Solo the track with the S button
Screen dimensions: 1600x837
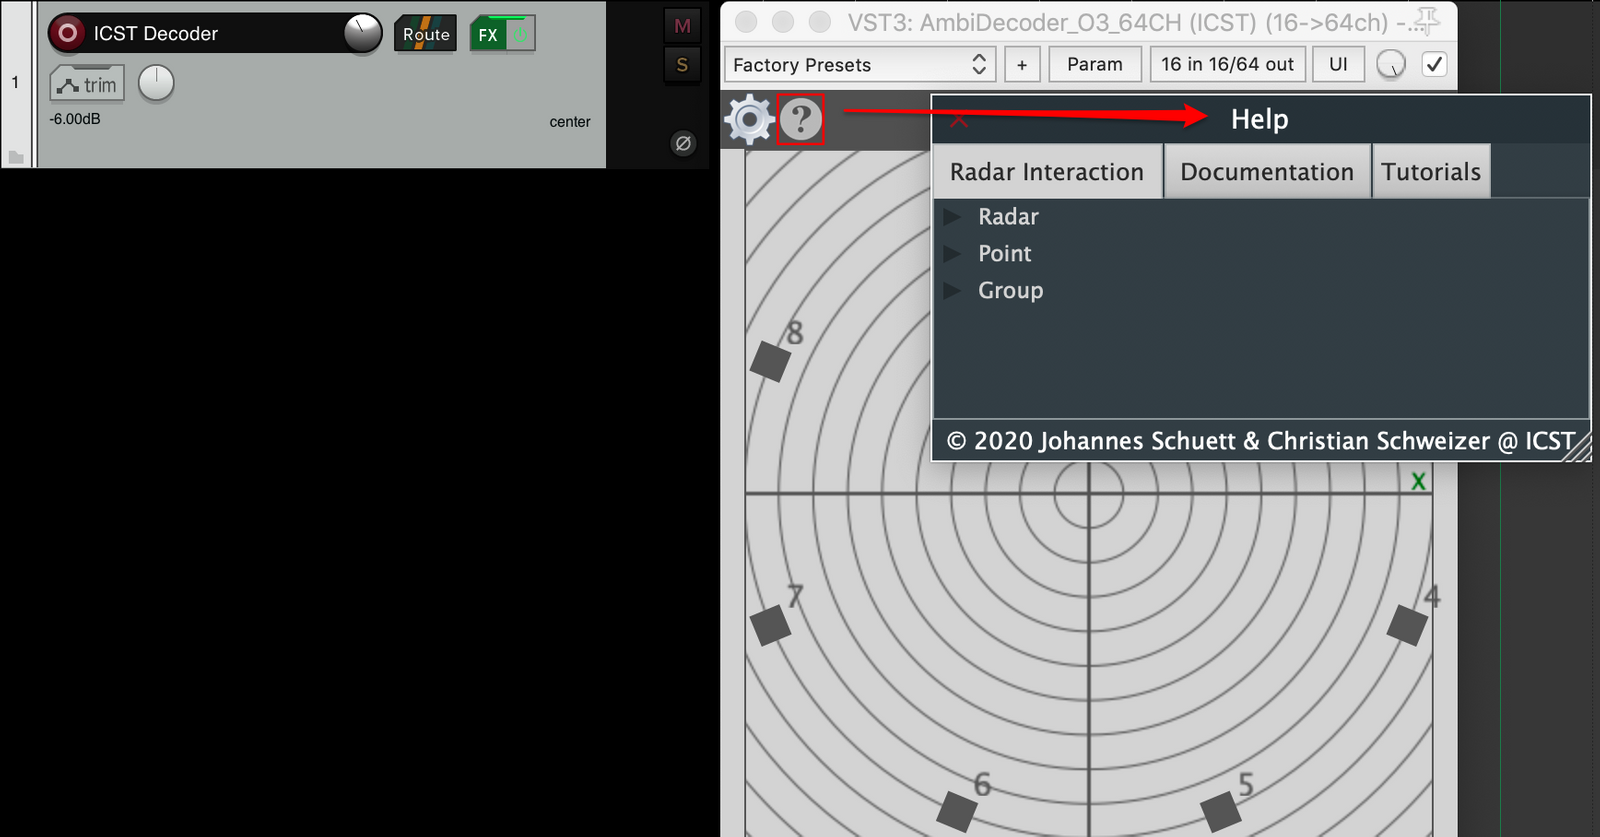682,65
